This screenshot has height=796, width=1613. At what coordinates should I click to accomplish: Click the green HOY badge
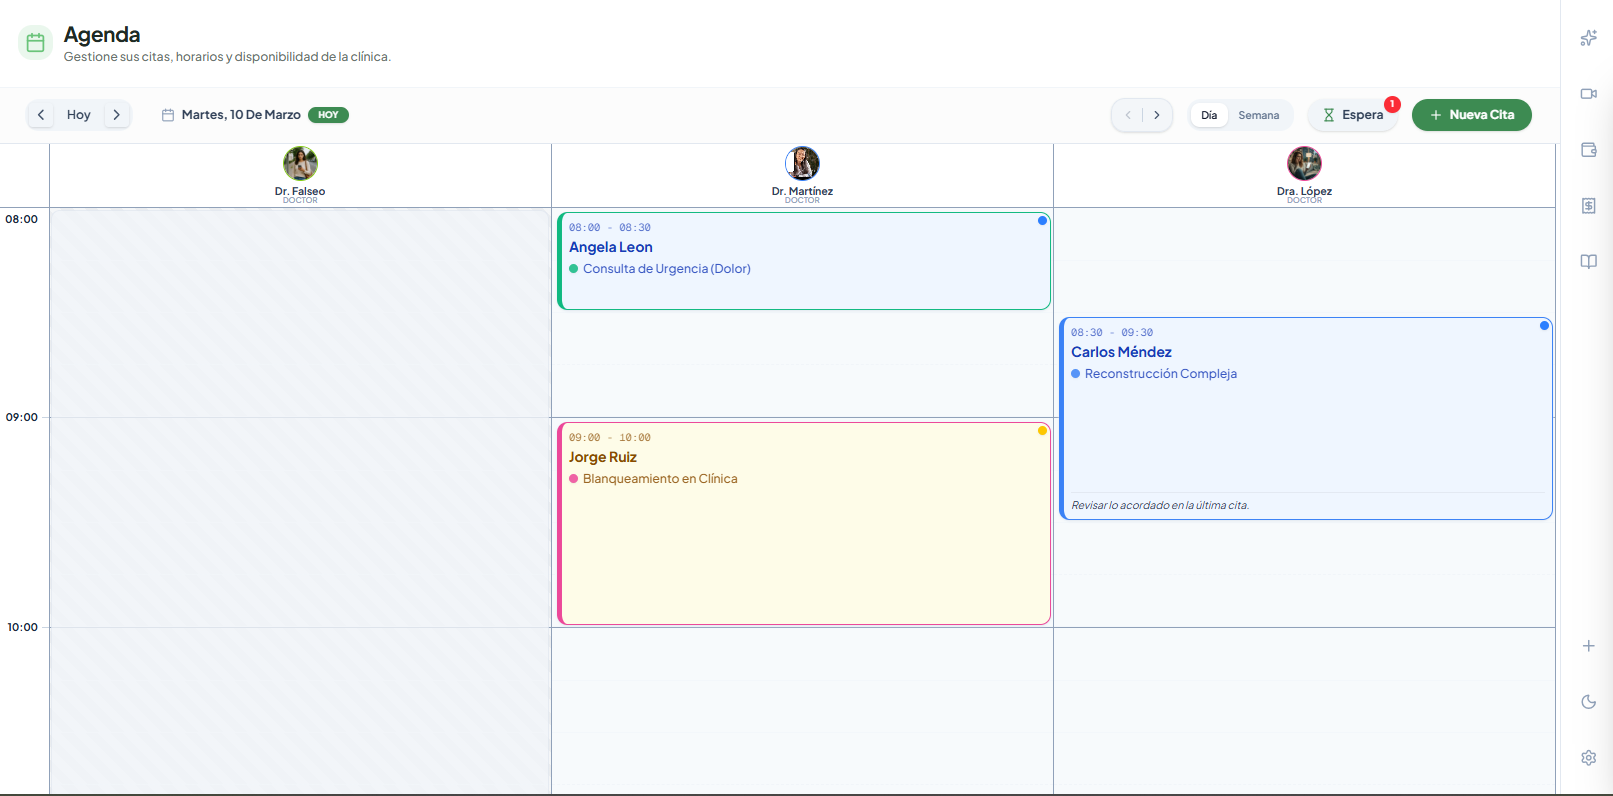(x=328, y=115)
